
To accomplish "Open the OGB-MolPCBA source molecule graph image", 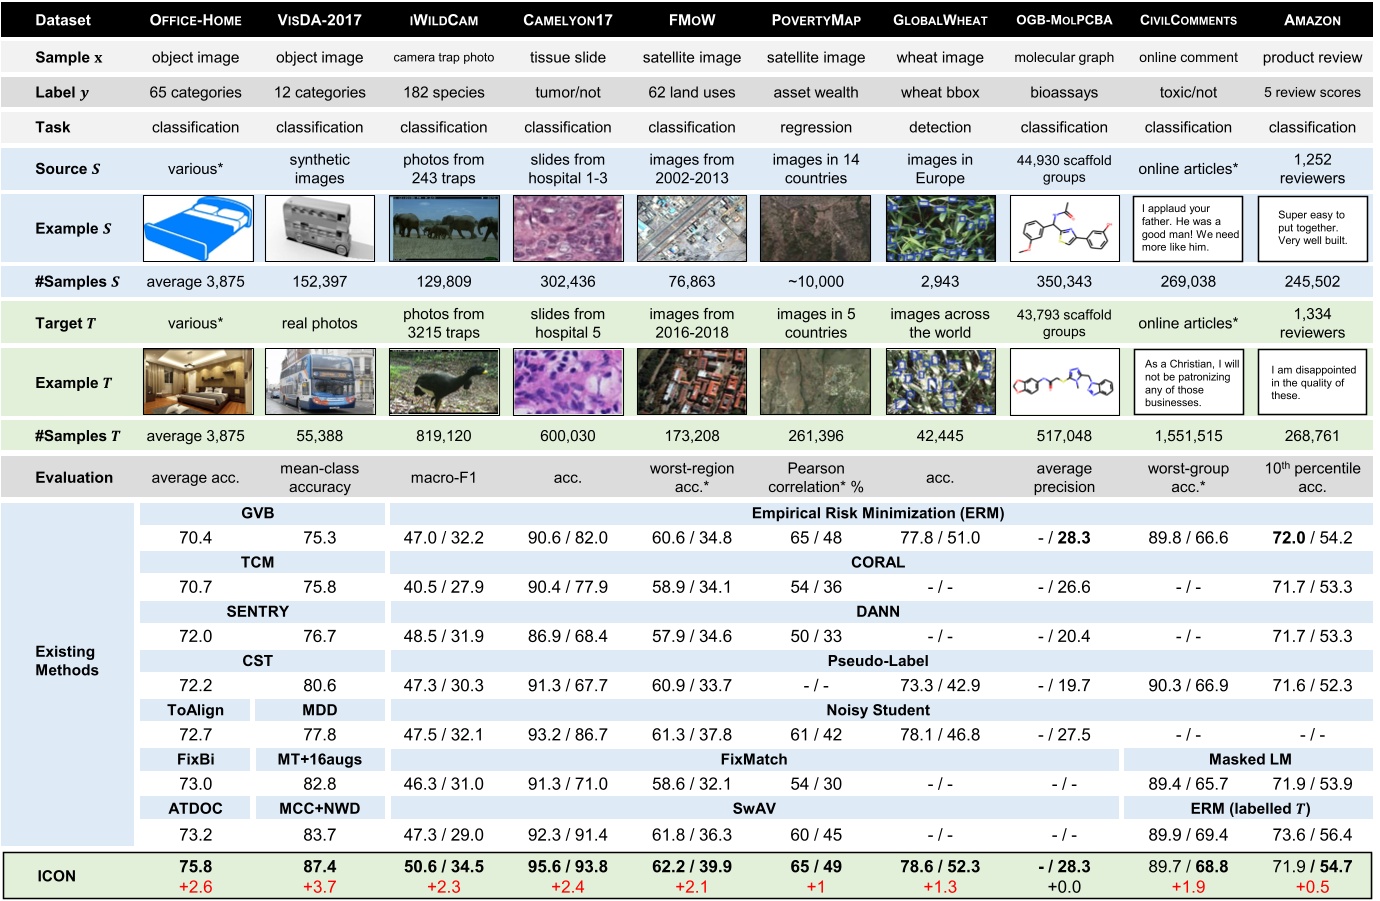I will click(1064, 229).
